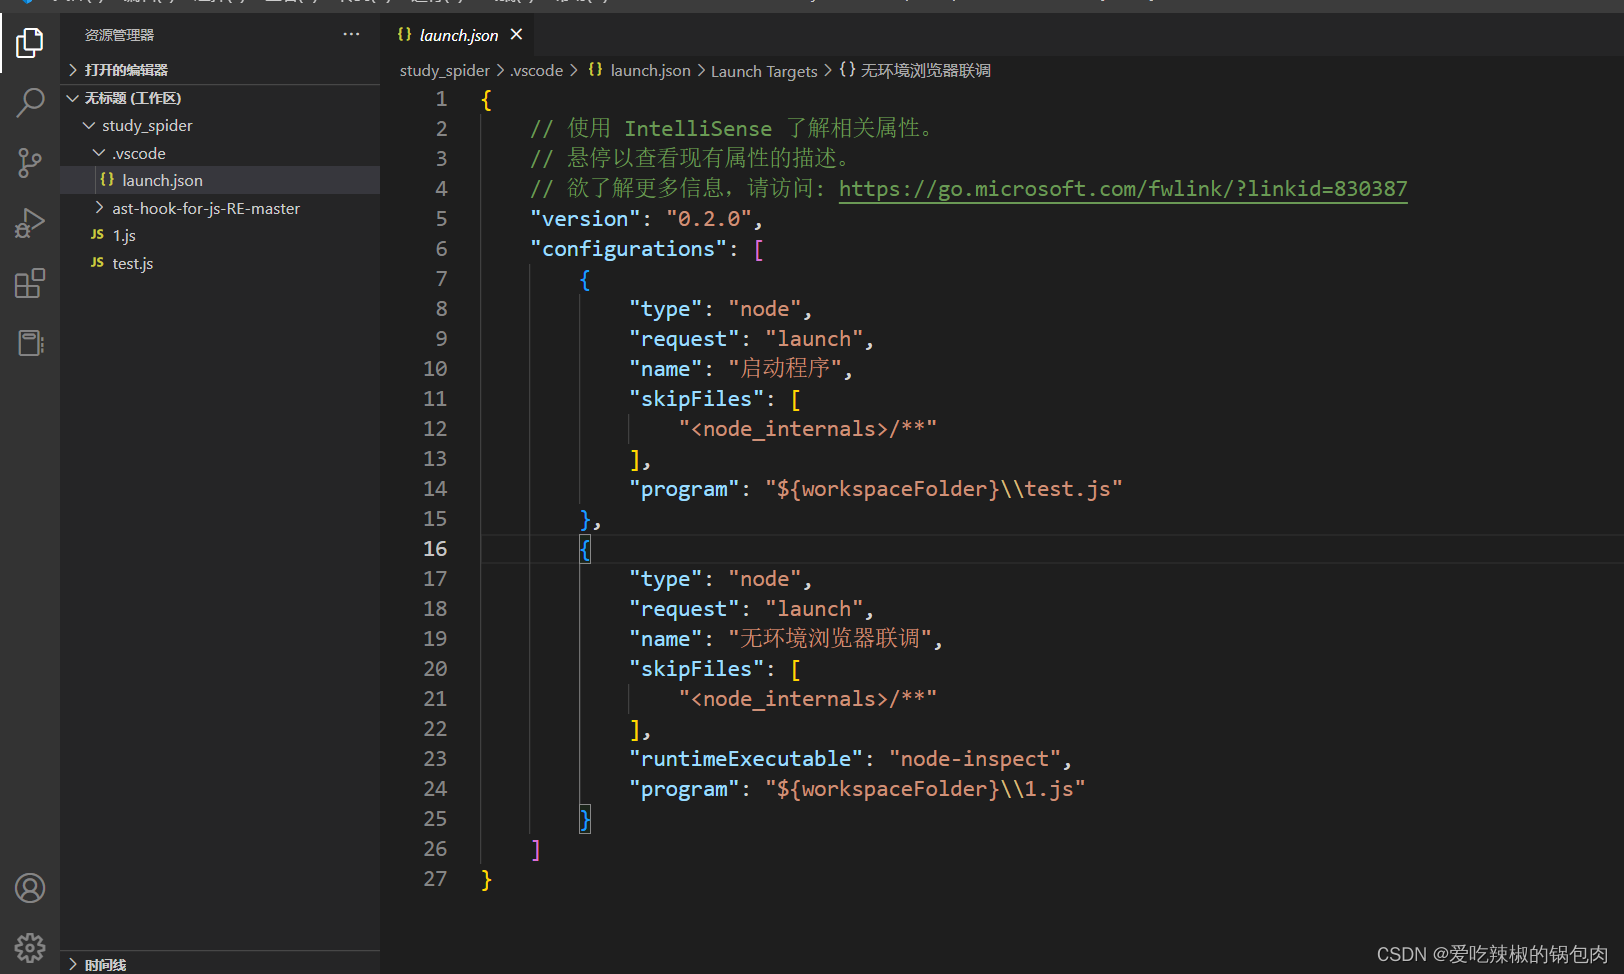The height and width of the screenshot is (974, 1624).
Task: Click JSON icon beside launch.json tree item
Action: click(x=107, y=179)
